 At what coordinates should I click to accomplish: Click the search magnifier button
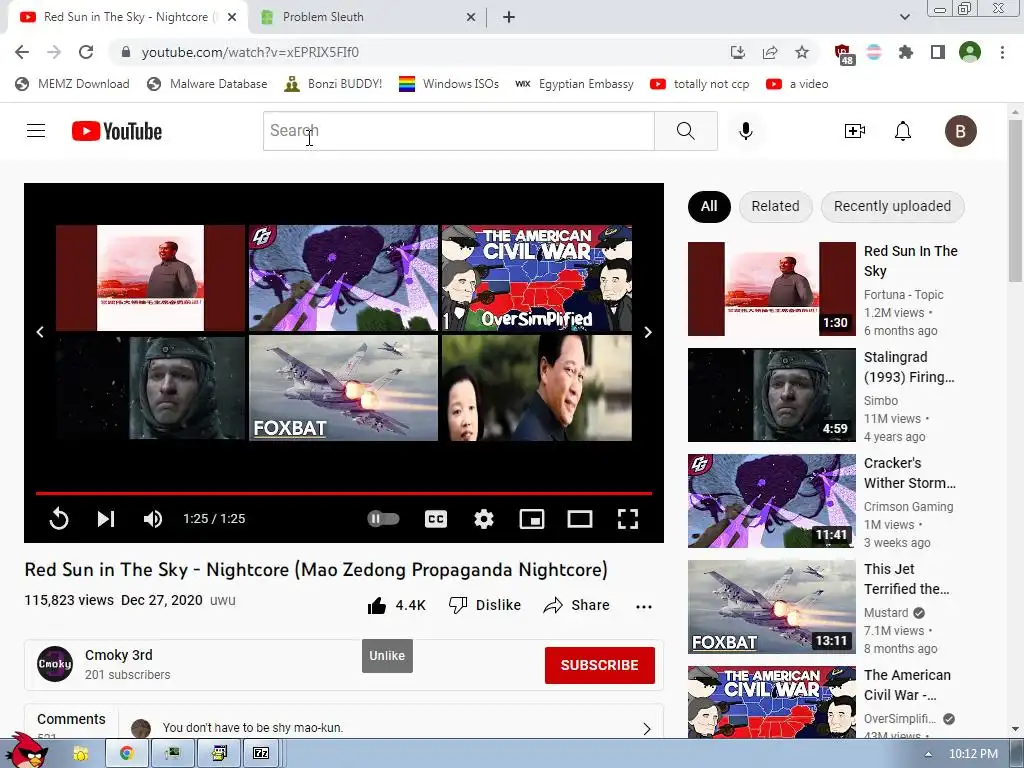point(686,131)
